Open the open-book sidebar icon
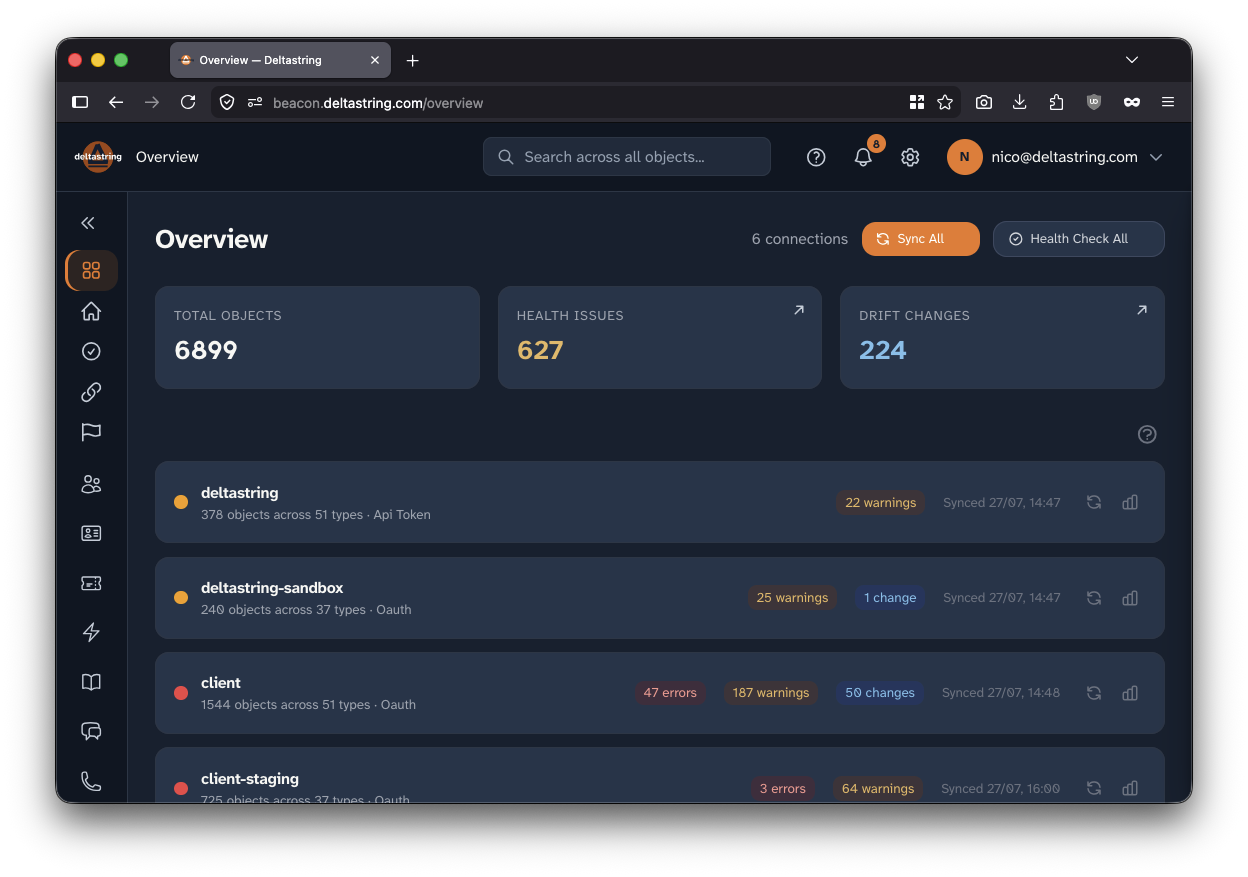Screen dimensions: 1248x877 pos(91,682)
